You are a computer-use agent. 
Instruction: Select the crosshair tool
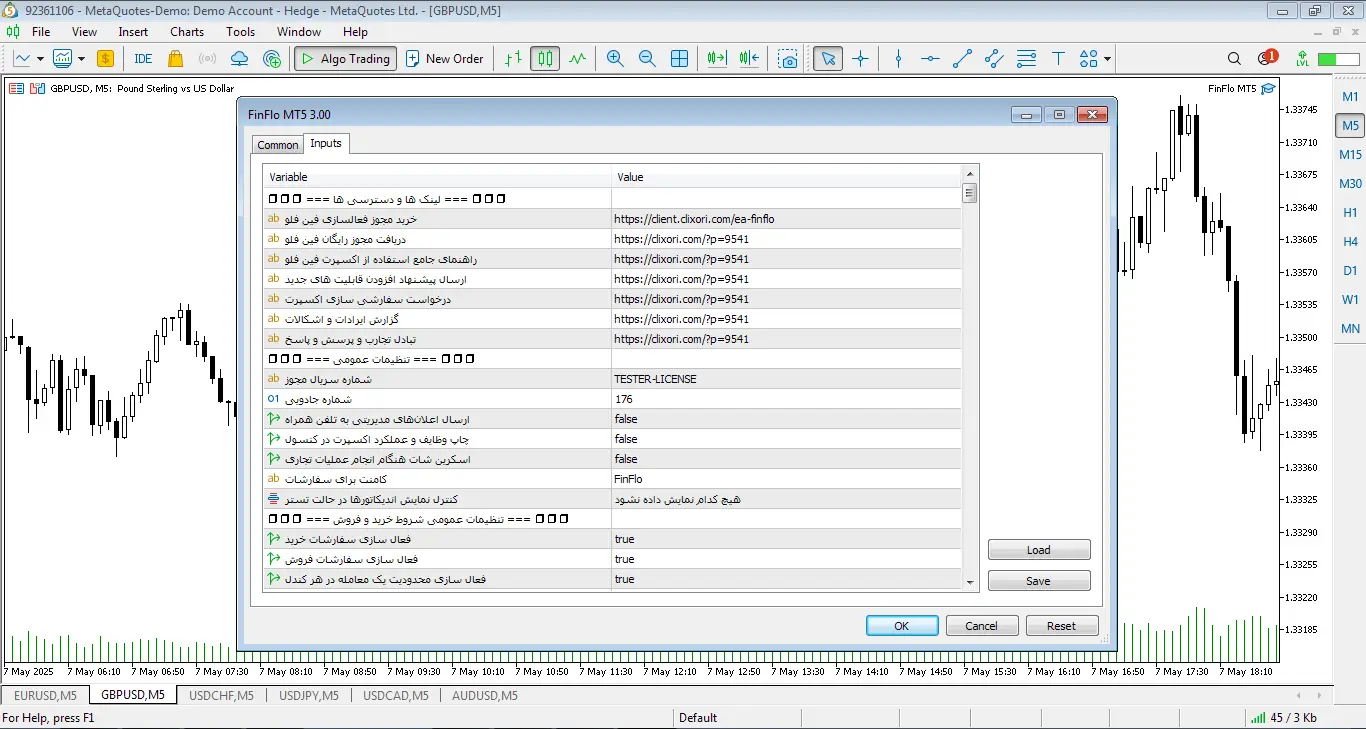[x=860, y=59]
